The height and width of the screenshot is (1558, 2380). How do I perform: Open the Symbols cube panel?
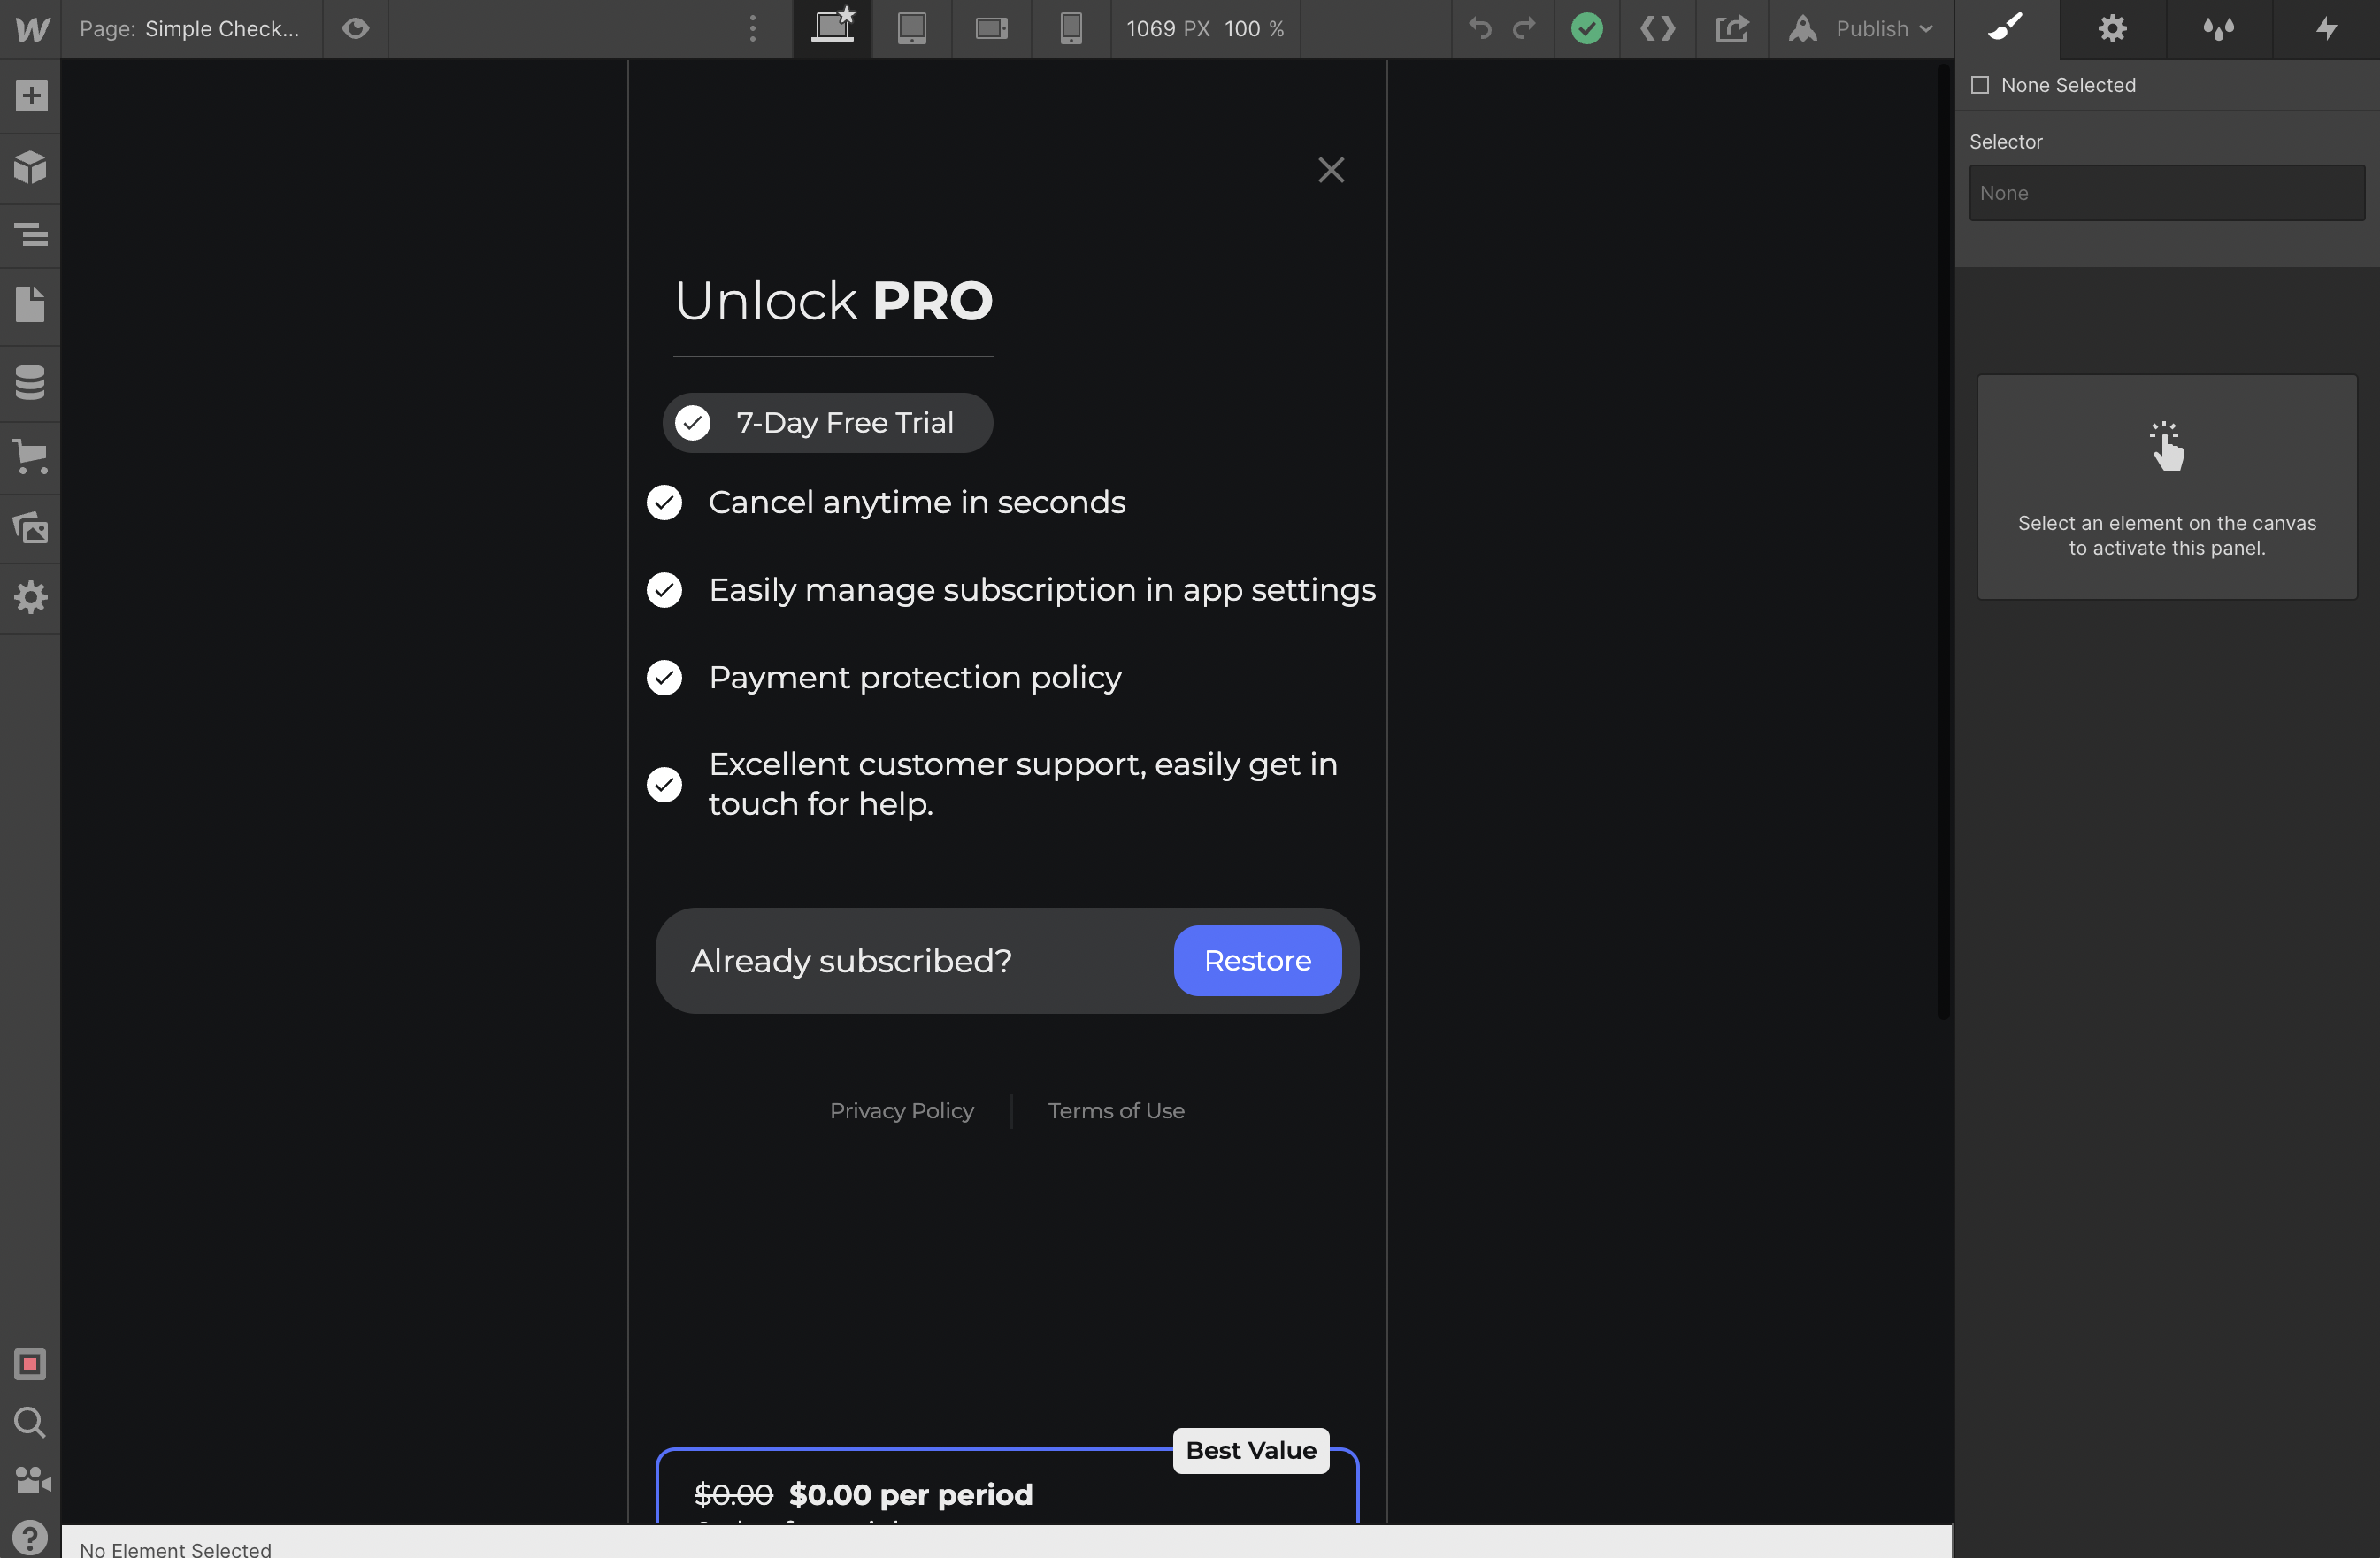click(x=30, y=166)
